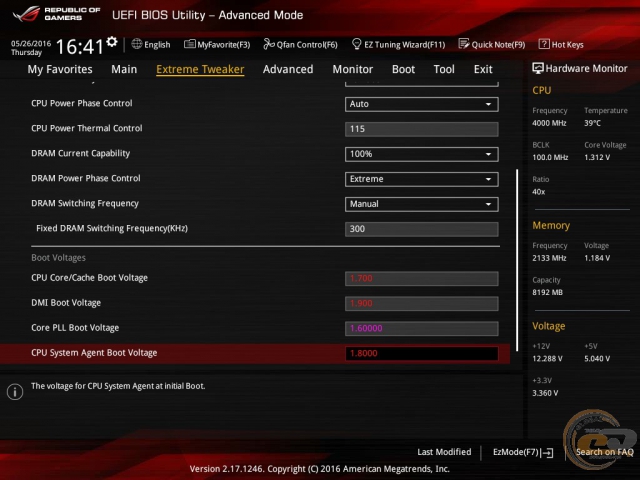The height and width of the screenshot is (480, 640).
Task: Open Qfan Control(F6)
Action: 300,44
